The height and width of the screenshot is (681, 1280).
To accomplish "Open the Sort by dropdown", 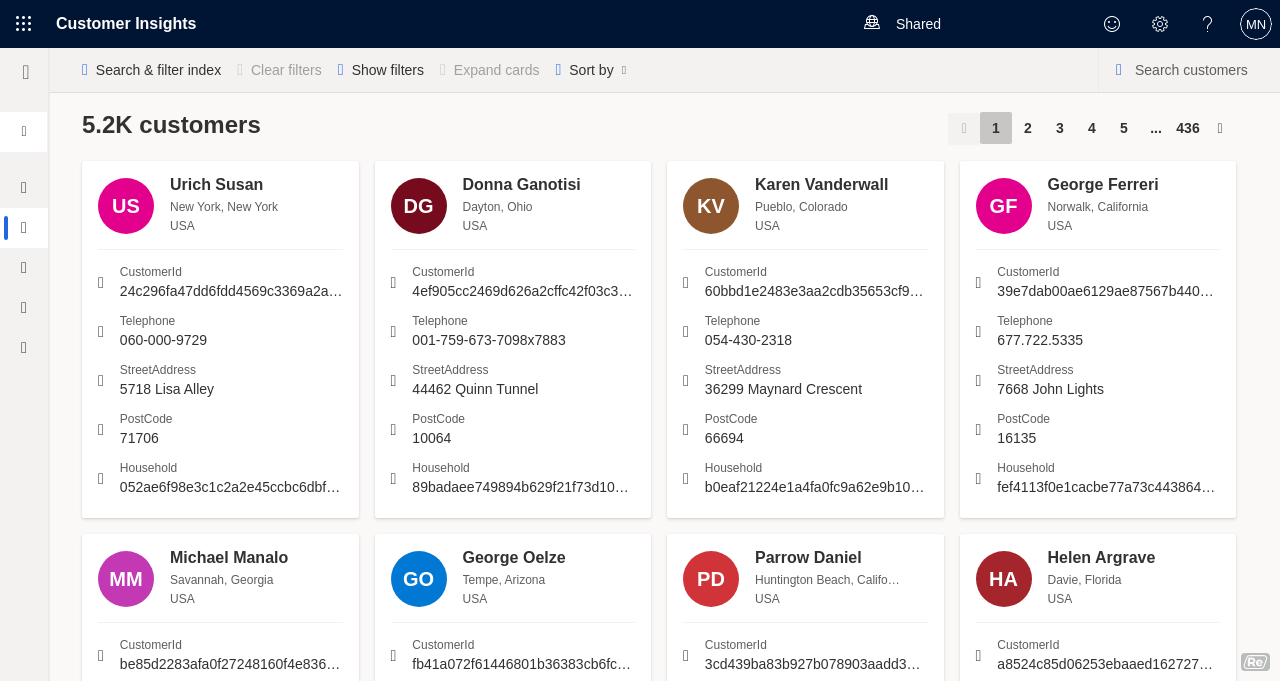I will point(591,70).
